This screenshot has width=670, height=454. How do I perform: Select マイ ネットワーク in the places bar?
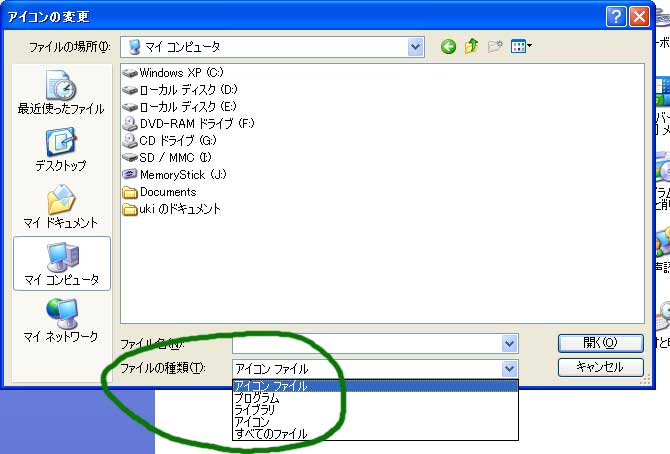point(61,320)
